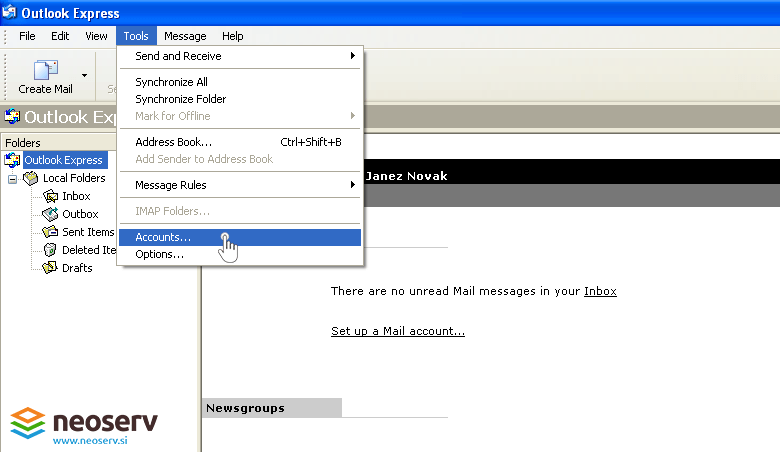
Task: Click the Local Folders icon
Action: point(31,178)
